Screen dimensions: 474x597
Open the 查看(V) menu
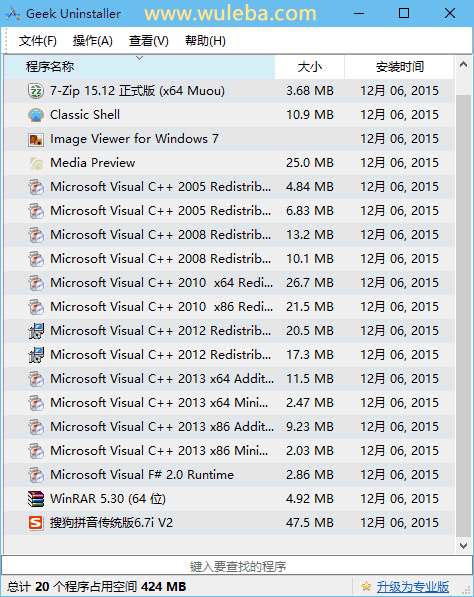(x=148, y=41)
